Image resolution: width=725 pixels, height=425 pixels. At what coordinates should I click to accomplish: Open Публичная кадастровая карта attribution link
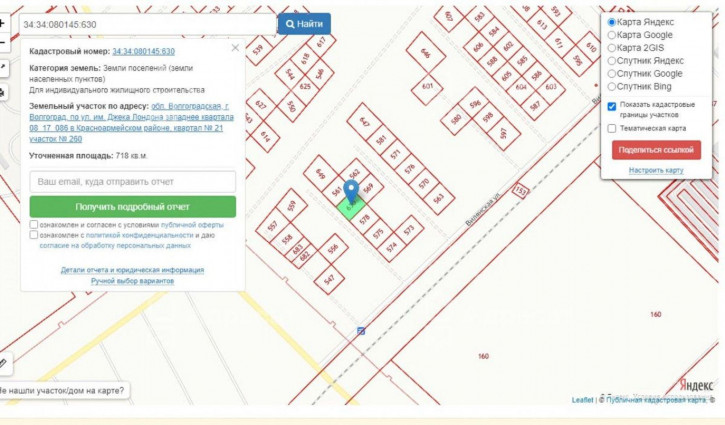656,400
